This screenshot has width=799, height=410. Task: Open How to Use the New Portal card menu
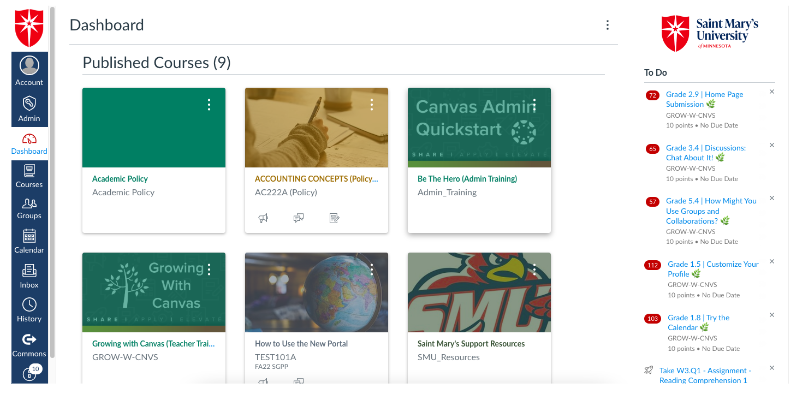click(x=371, y=269)
